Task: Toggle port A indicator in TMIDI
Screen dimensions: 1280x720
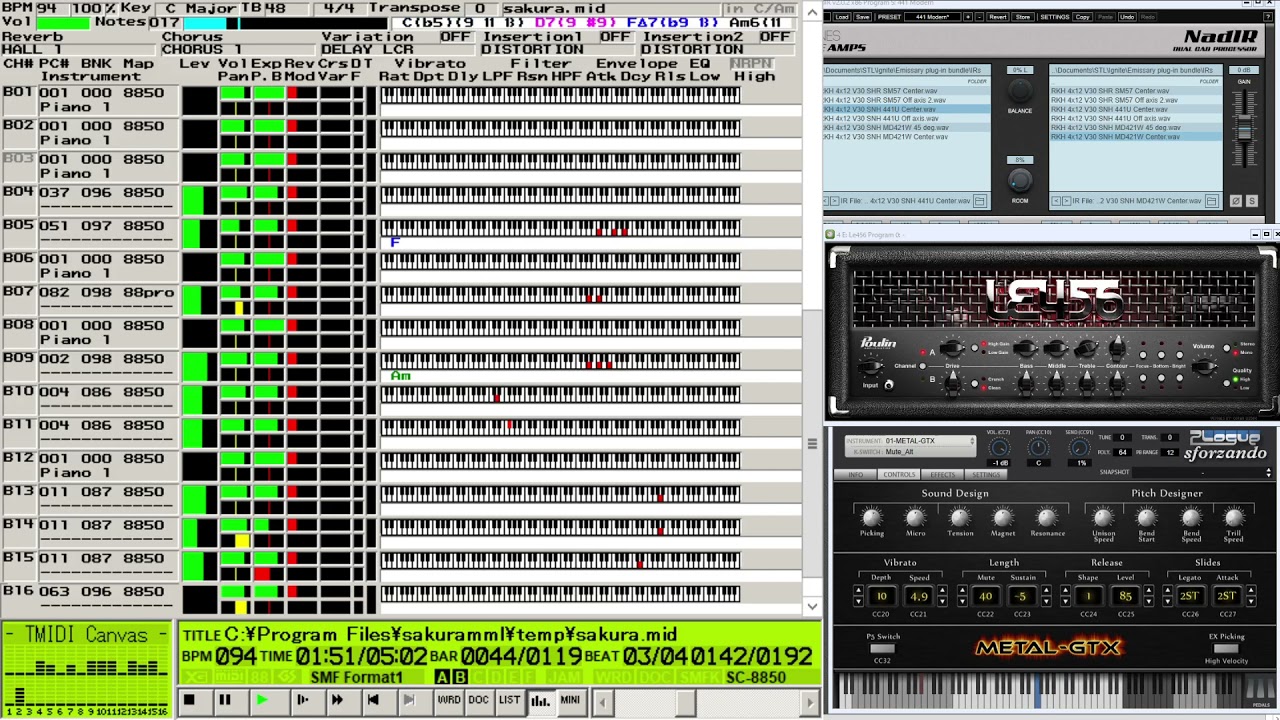Action: 443,677
